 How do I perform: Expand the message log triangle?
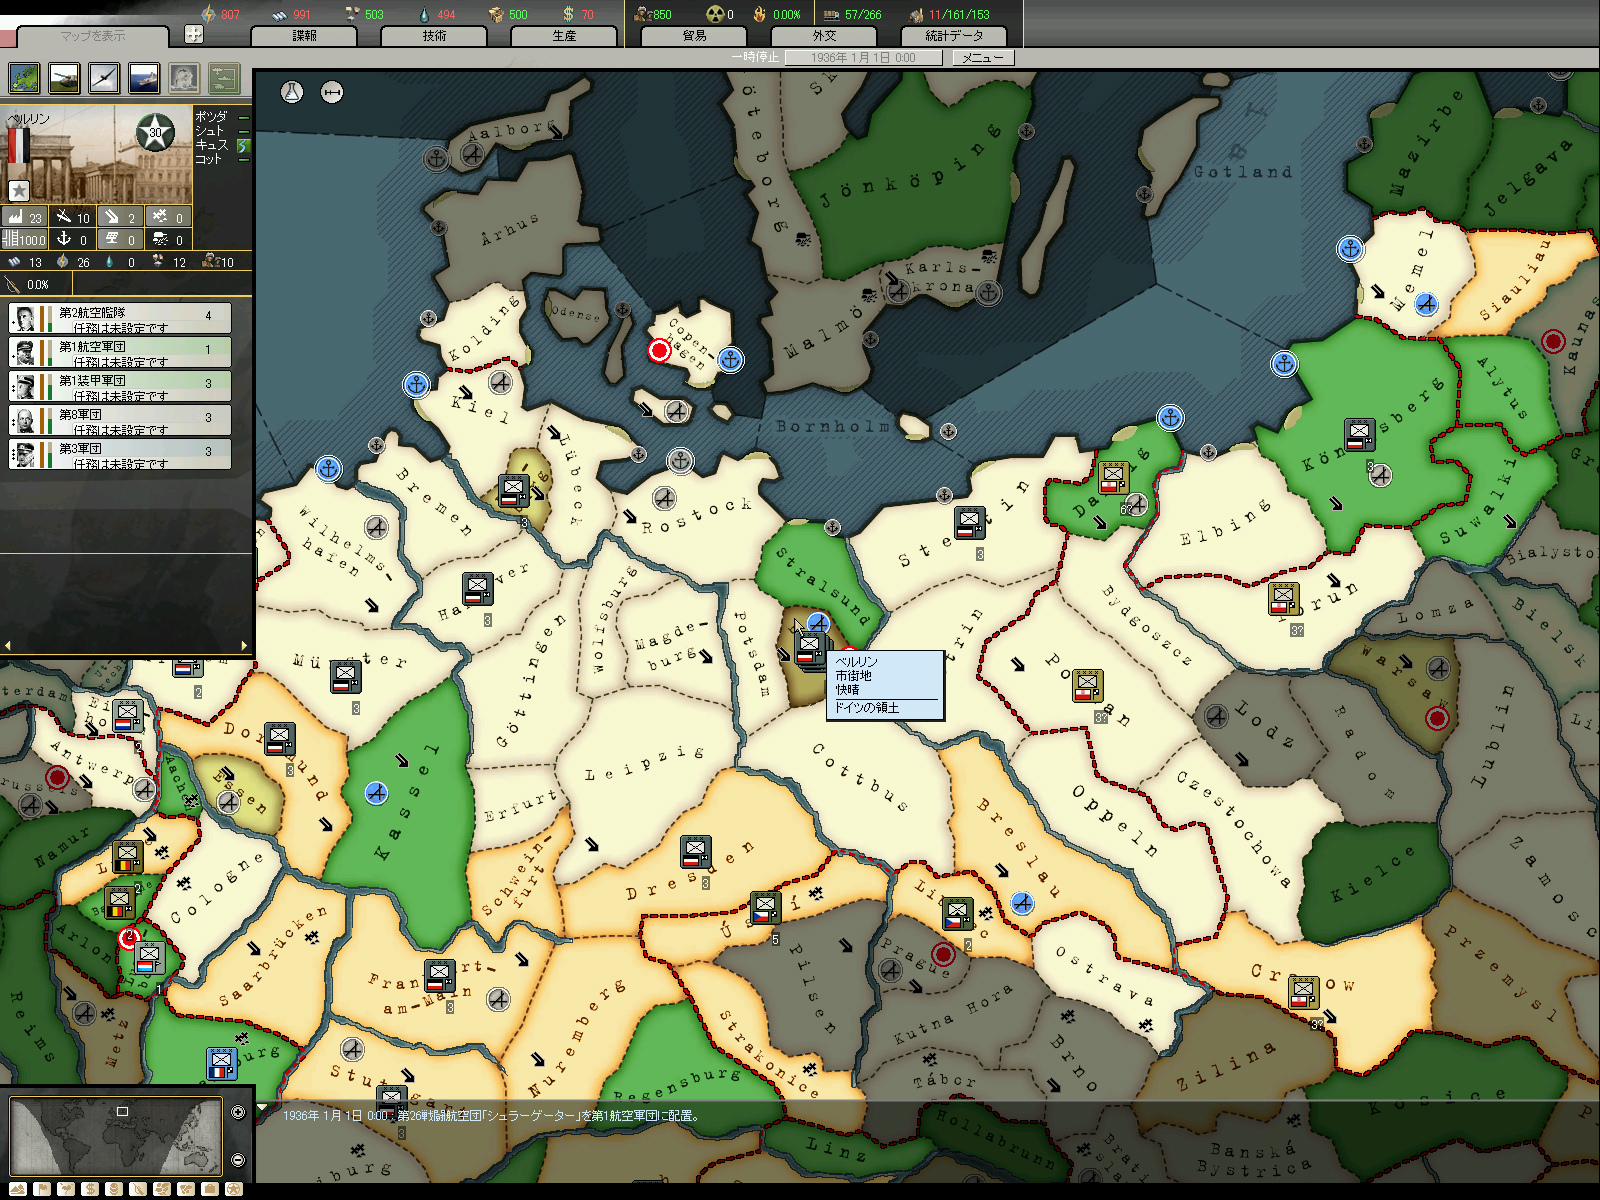point(262,1108)
